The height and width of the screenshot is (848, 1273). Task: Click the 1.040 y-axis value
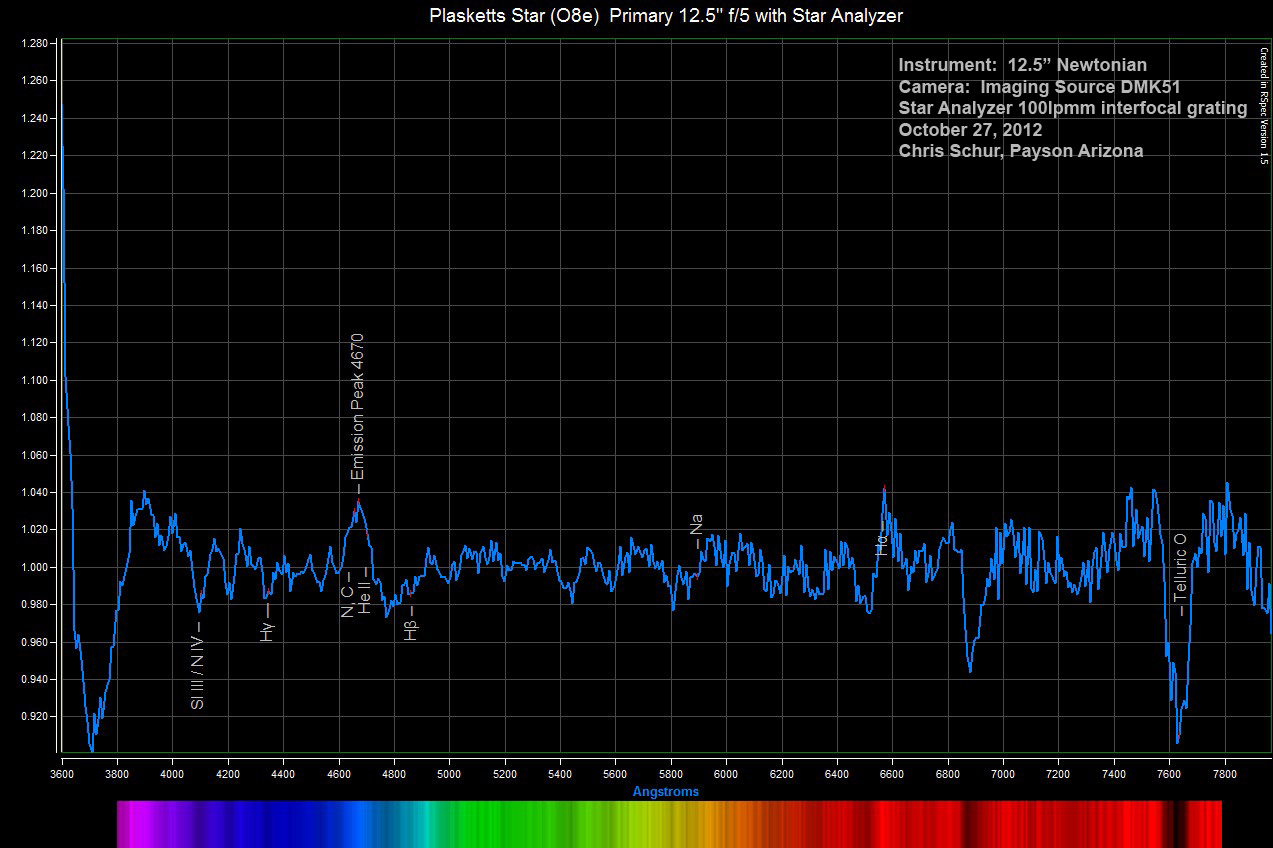(x=34, y=492)
